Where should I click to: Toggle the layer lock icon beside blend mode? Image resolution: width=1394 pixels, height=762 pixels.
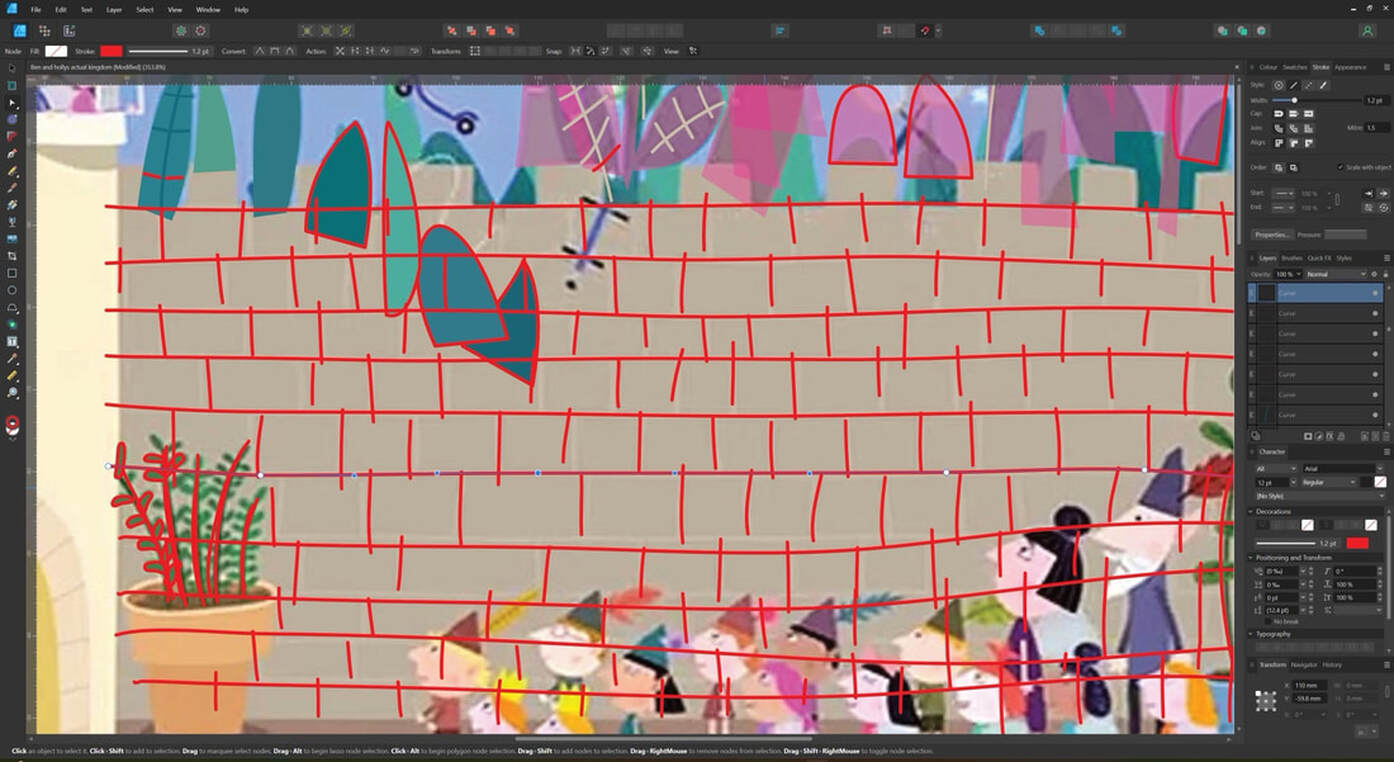click(x=1385, y=274)
